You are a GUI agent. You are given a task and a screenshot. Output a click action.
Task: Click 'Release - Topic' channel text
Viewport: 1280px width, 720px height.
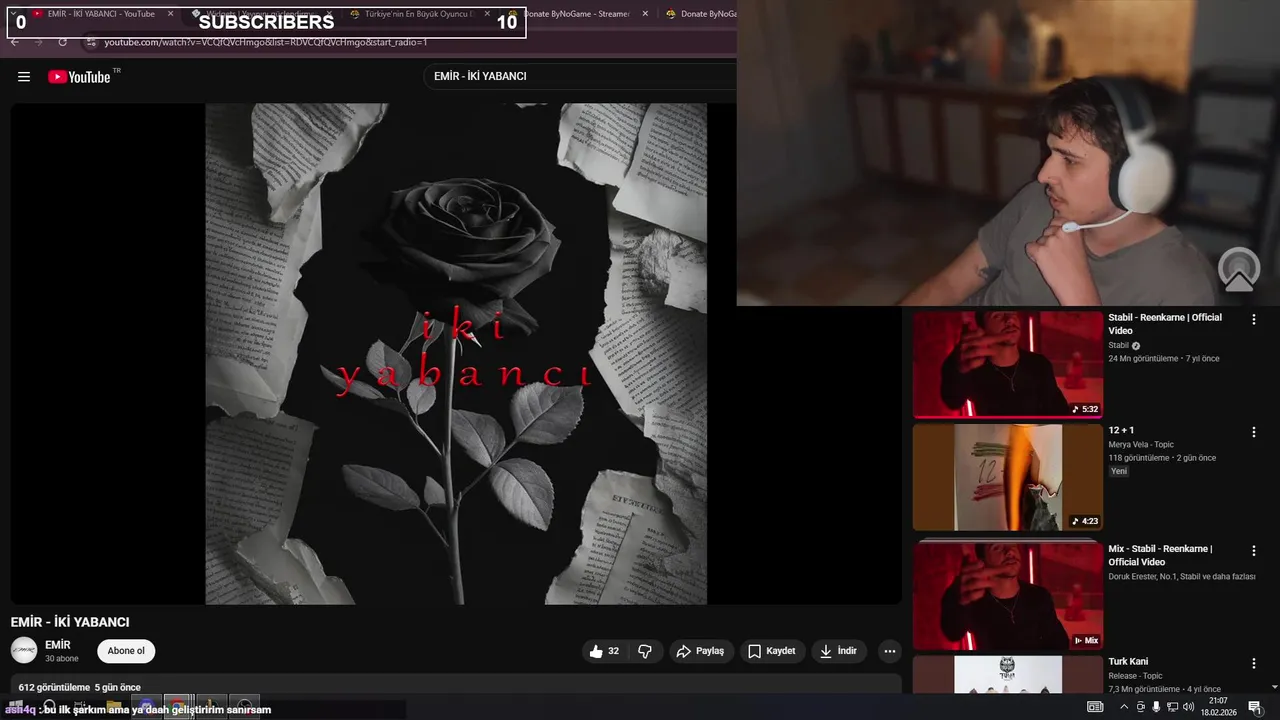[x=1135, y=676]
